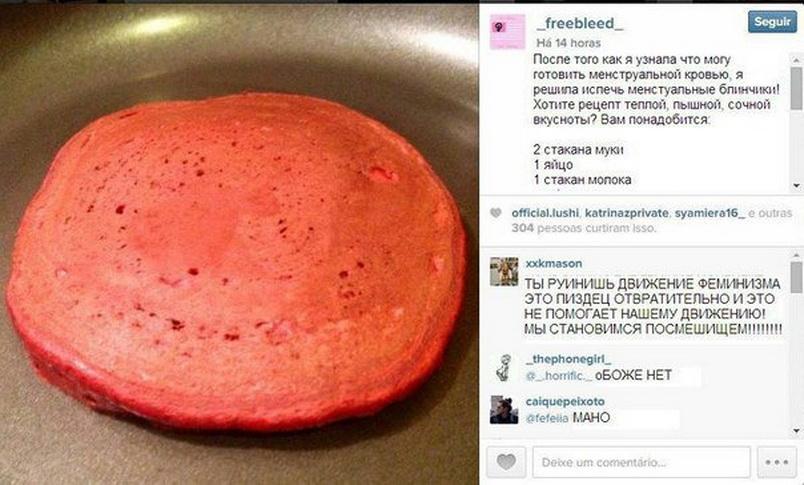Open katrinazprivate profile link

coord(626,213)
